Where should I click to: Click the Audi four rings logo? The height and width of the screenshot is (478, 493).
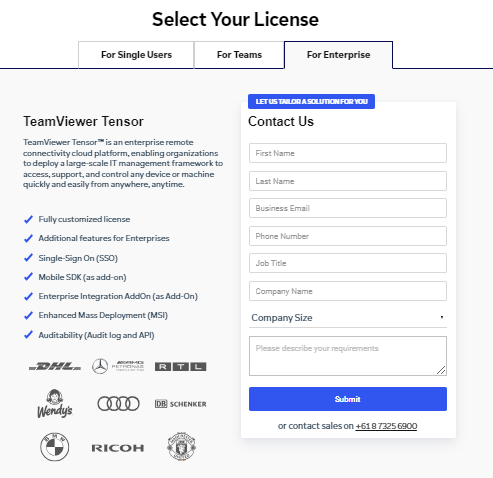[118, 404]
